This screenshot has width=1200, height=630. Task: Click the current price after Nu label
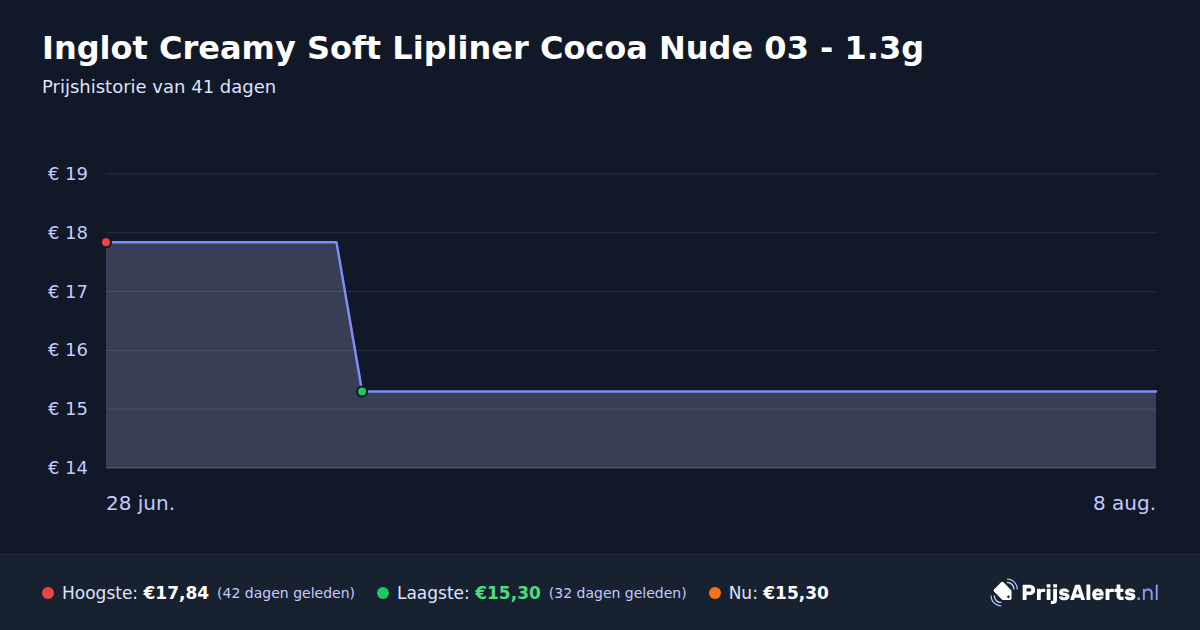(x=796, y=593)
